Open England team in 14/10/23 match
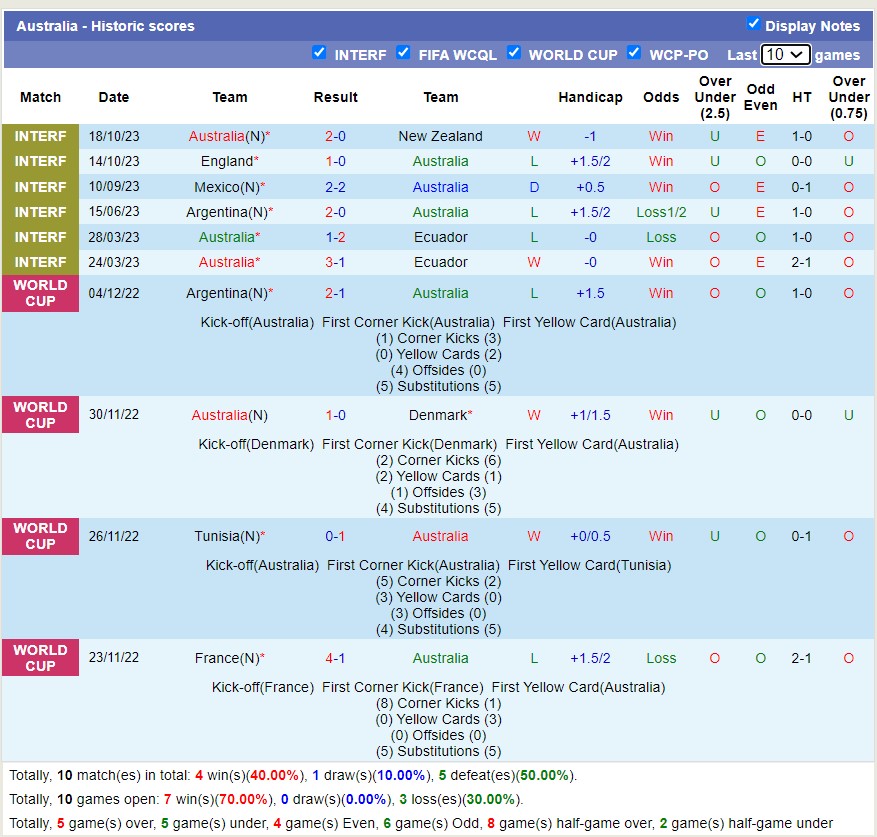877x837 pixels. tap(227, 161)
